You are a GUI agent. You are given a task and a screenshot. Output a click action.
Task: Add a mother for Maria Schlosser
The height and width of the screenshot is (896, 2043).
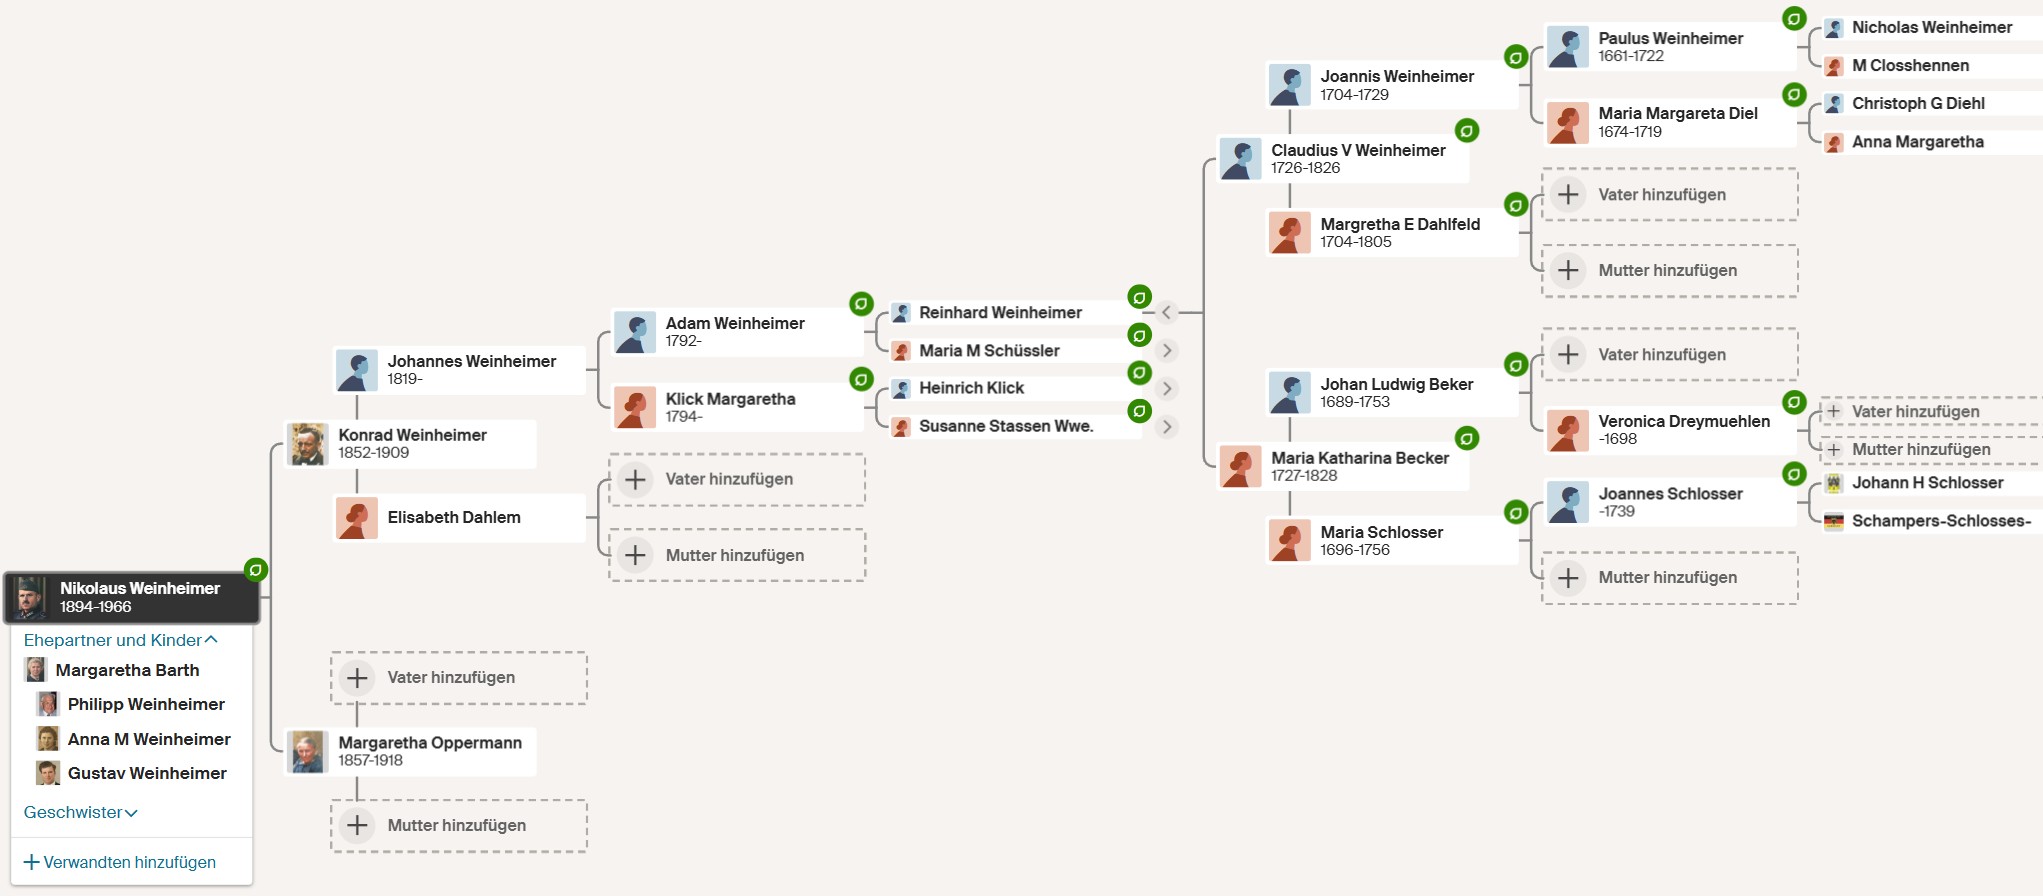(1668, 578)
